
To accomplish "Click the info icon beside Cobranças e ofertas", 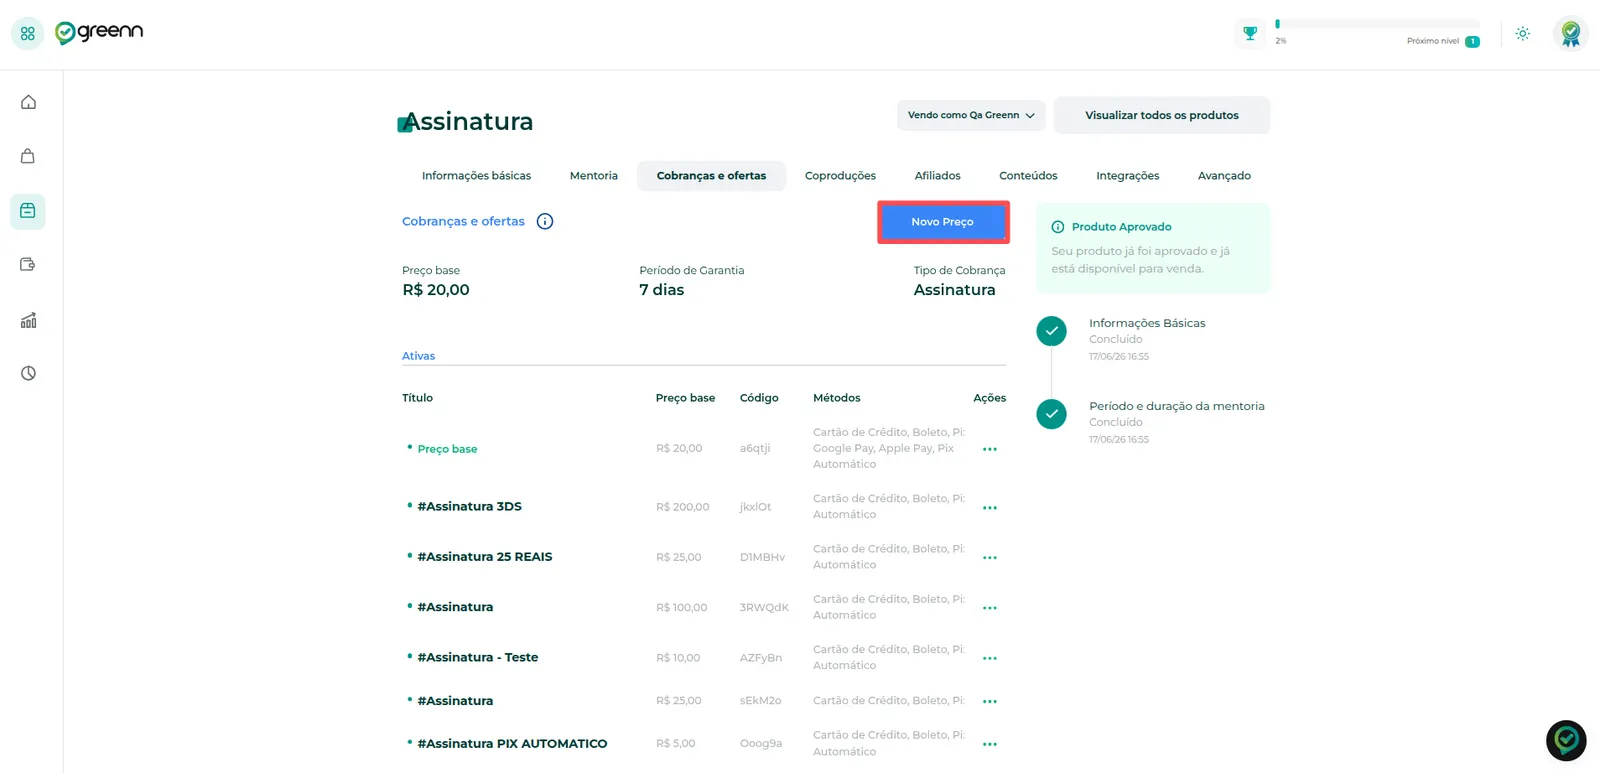I will coord(545,221).
